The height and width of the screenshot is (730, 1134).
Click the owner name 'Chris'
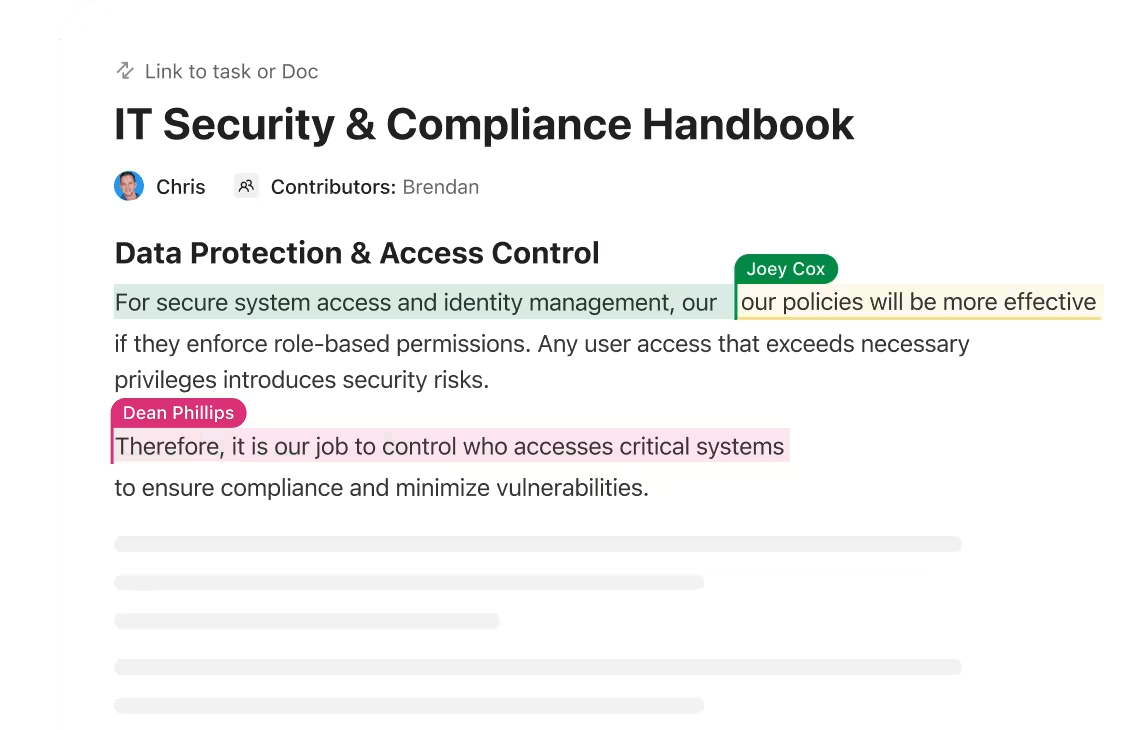pos(180,187)
